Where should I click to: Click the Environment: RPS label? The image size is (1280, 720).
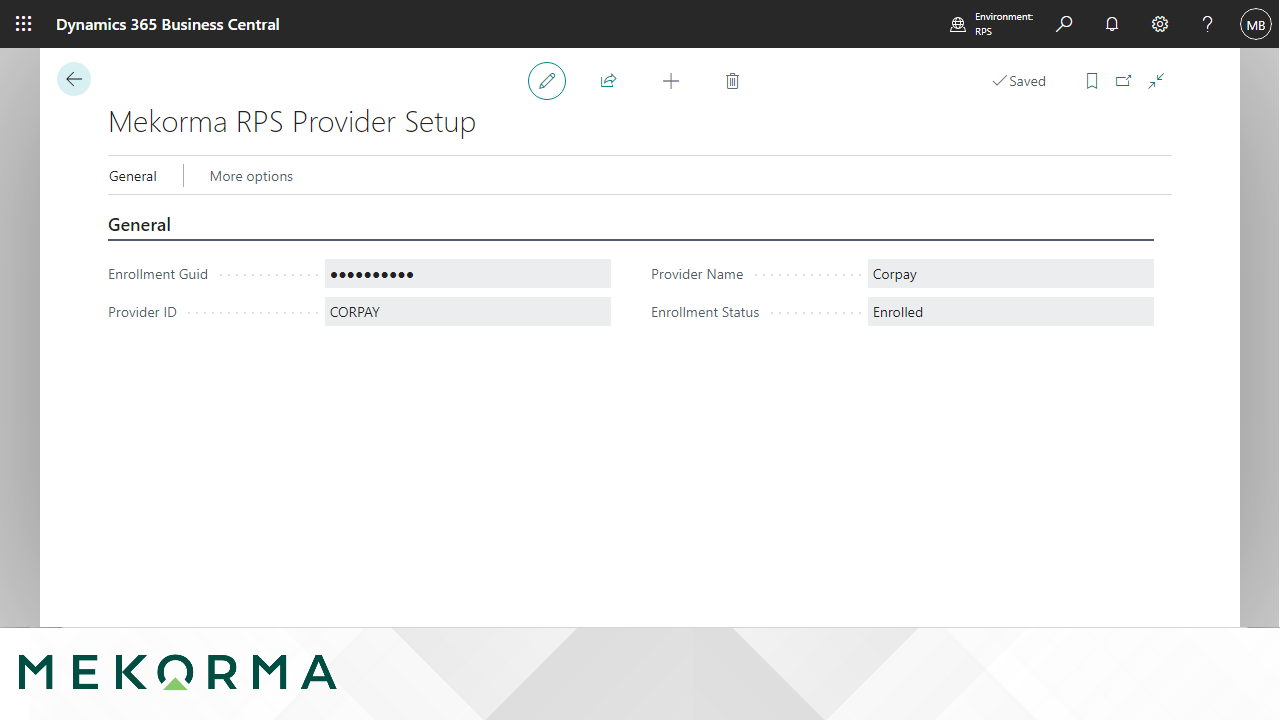pos(1004,24)
